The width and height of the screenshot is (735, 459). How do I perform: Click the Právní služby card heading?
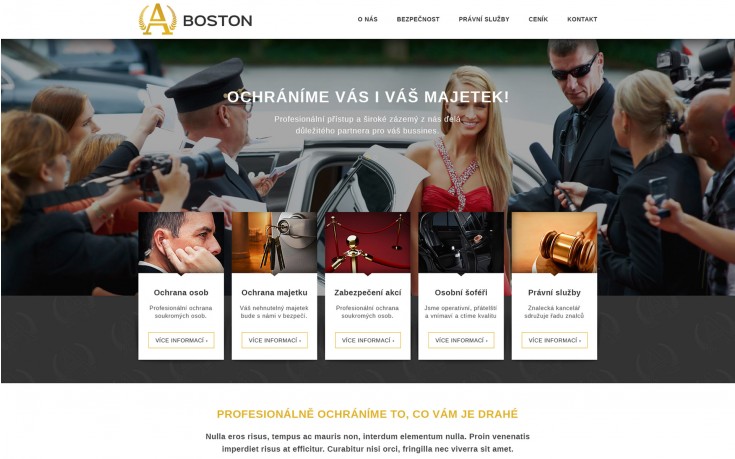tap(554, 293)
